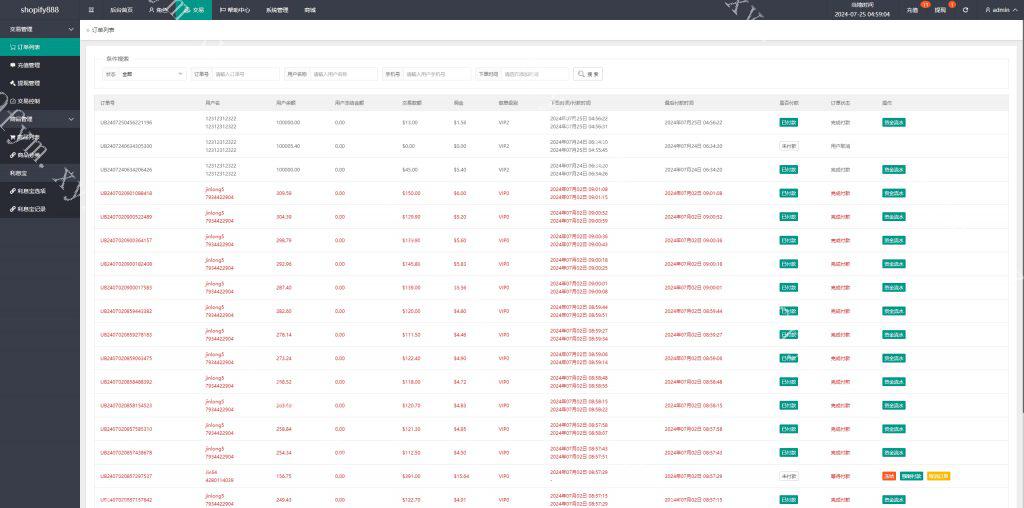Click the 交易数额 column header
This screenshot has width=1024, height=508.
[x=412, y=103]
